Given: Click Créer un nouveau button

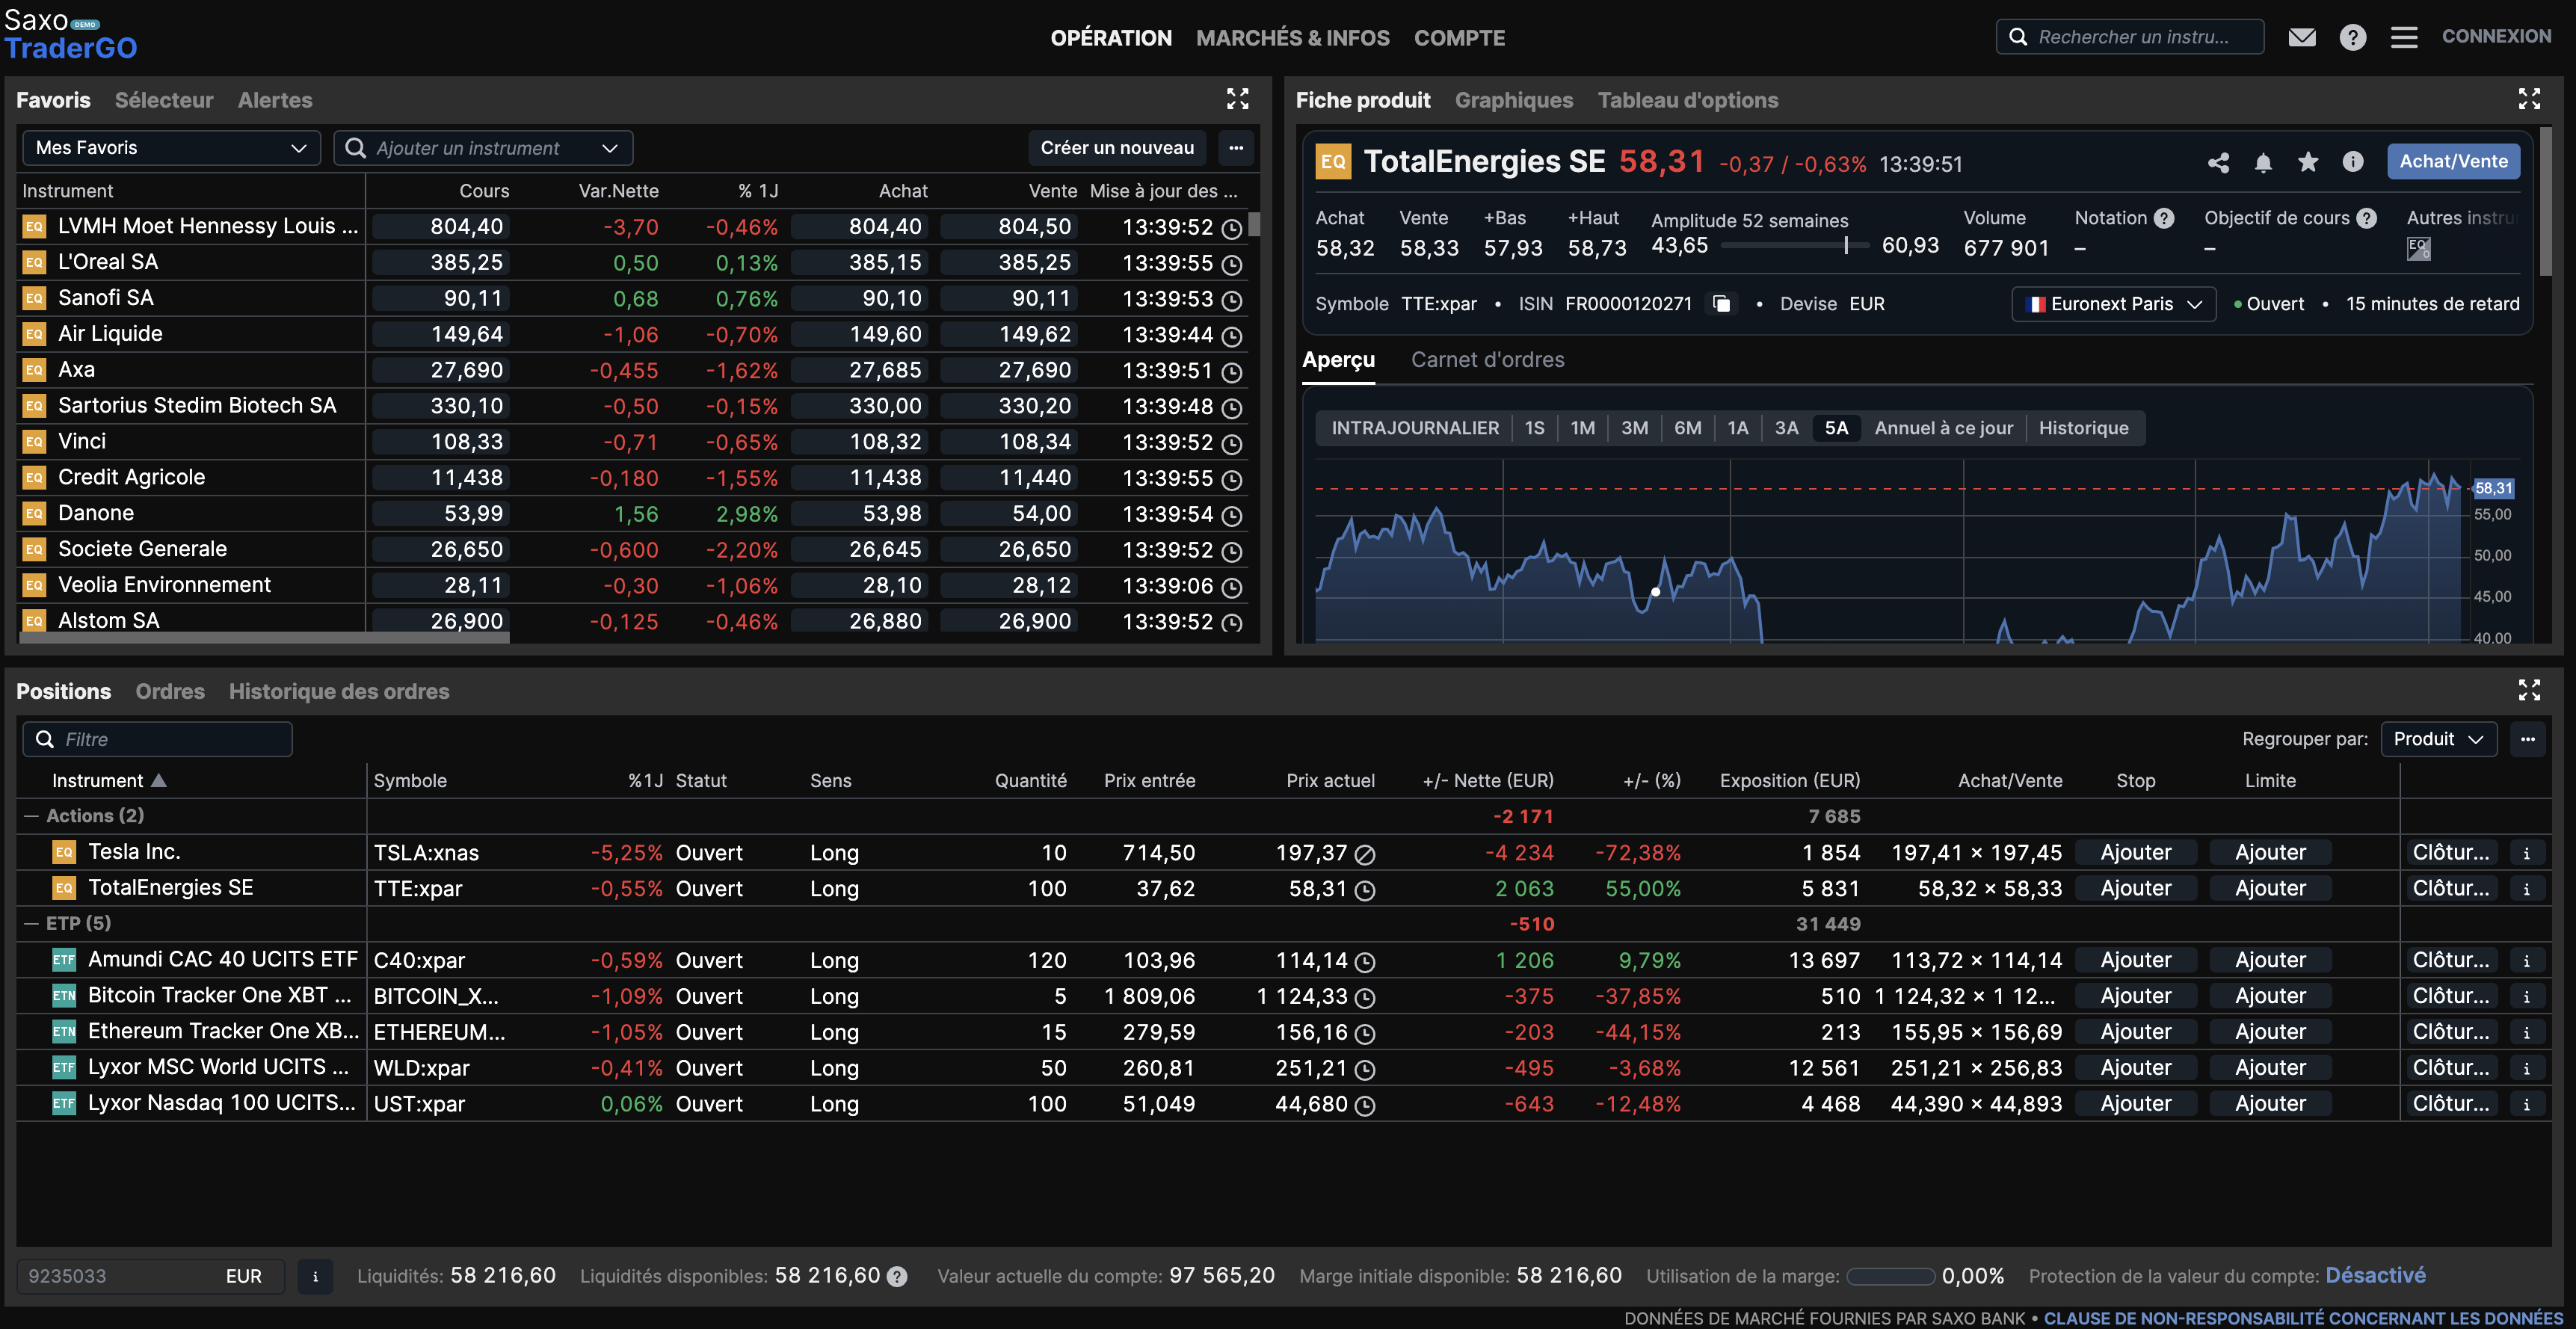Looking at the screenshot, I should point(1117,148).
